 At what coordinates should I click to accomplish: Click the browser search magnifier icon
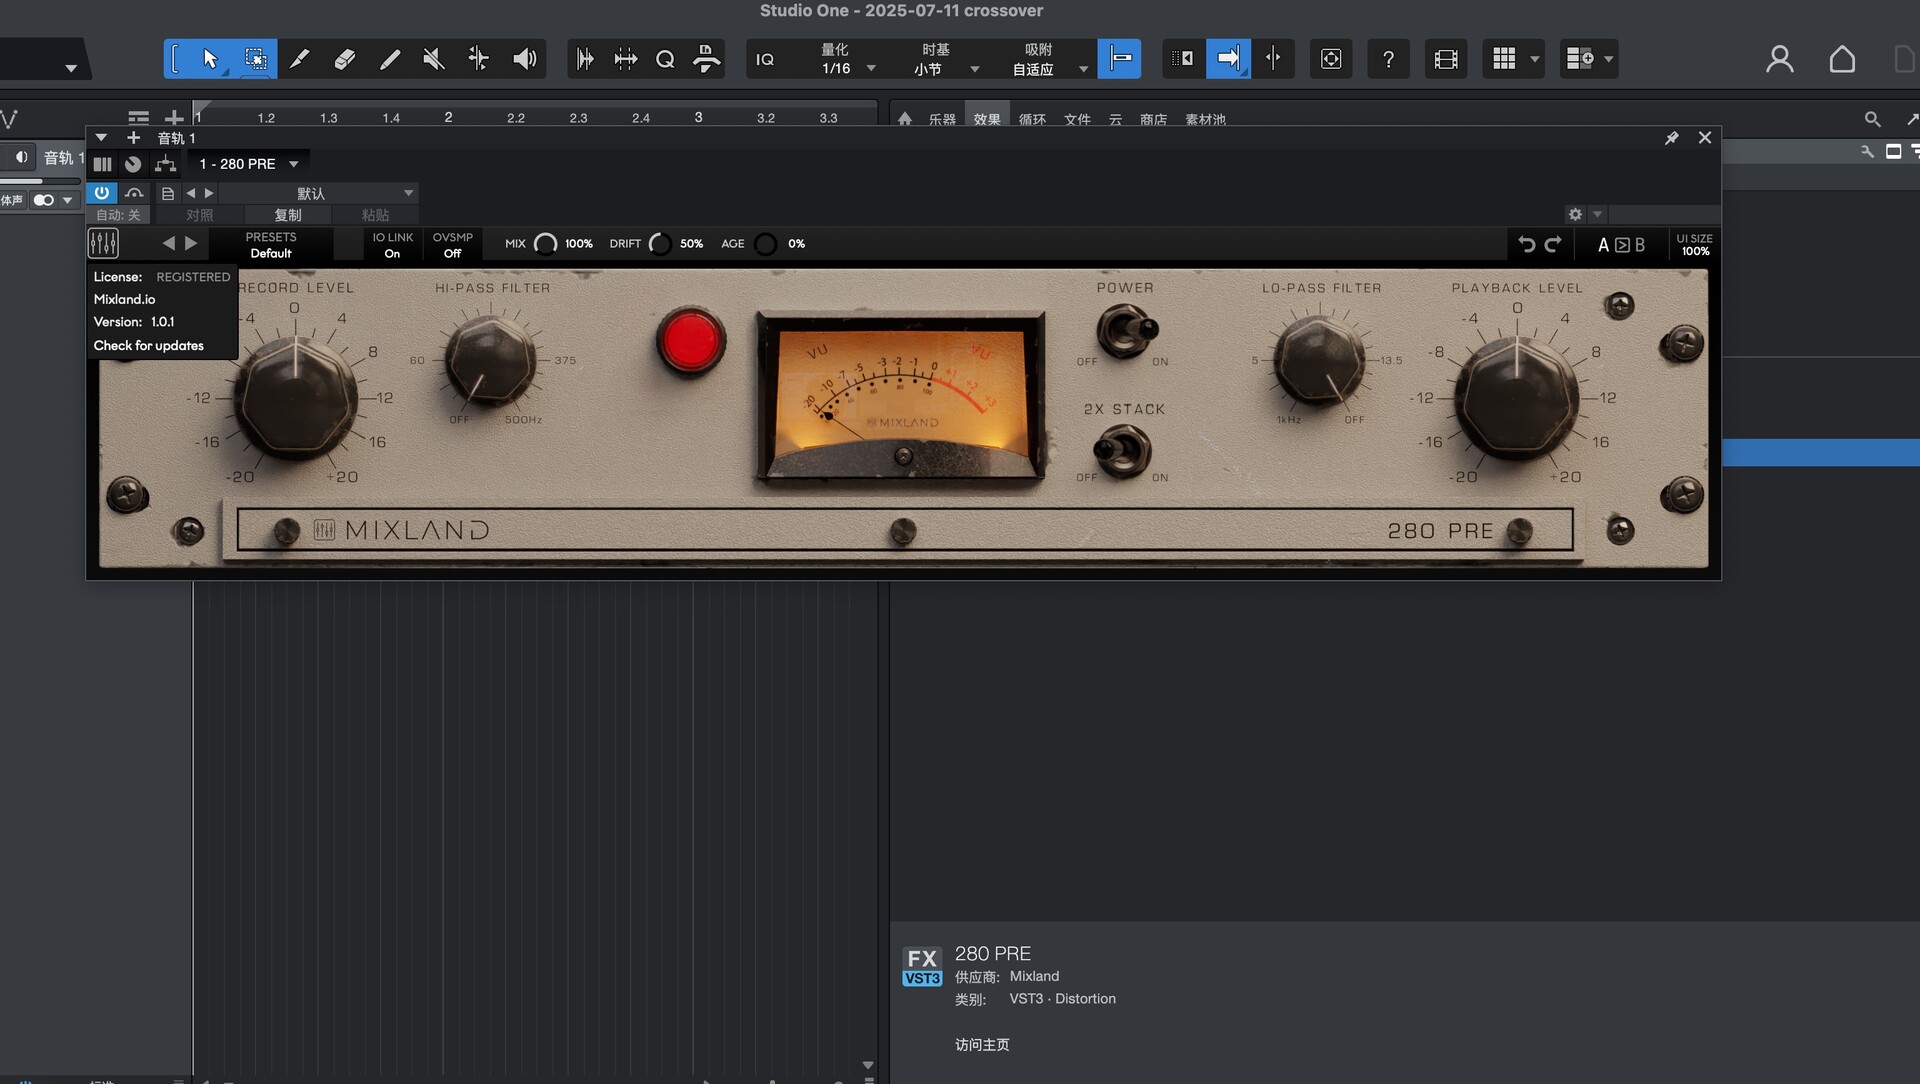1872,119
